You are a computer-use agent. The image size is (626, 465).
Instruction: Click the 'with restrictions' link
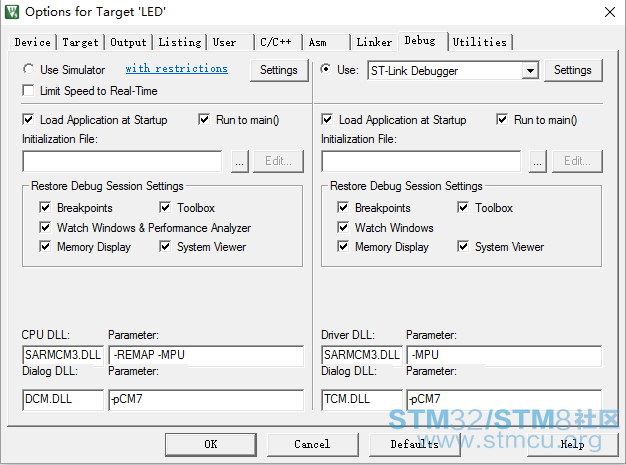point(176,69)
